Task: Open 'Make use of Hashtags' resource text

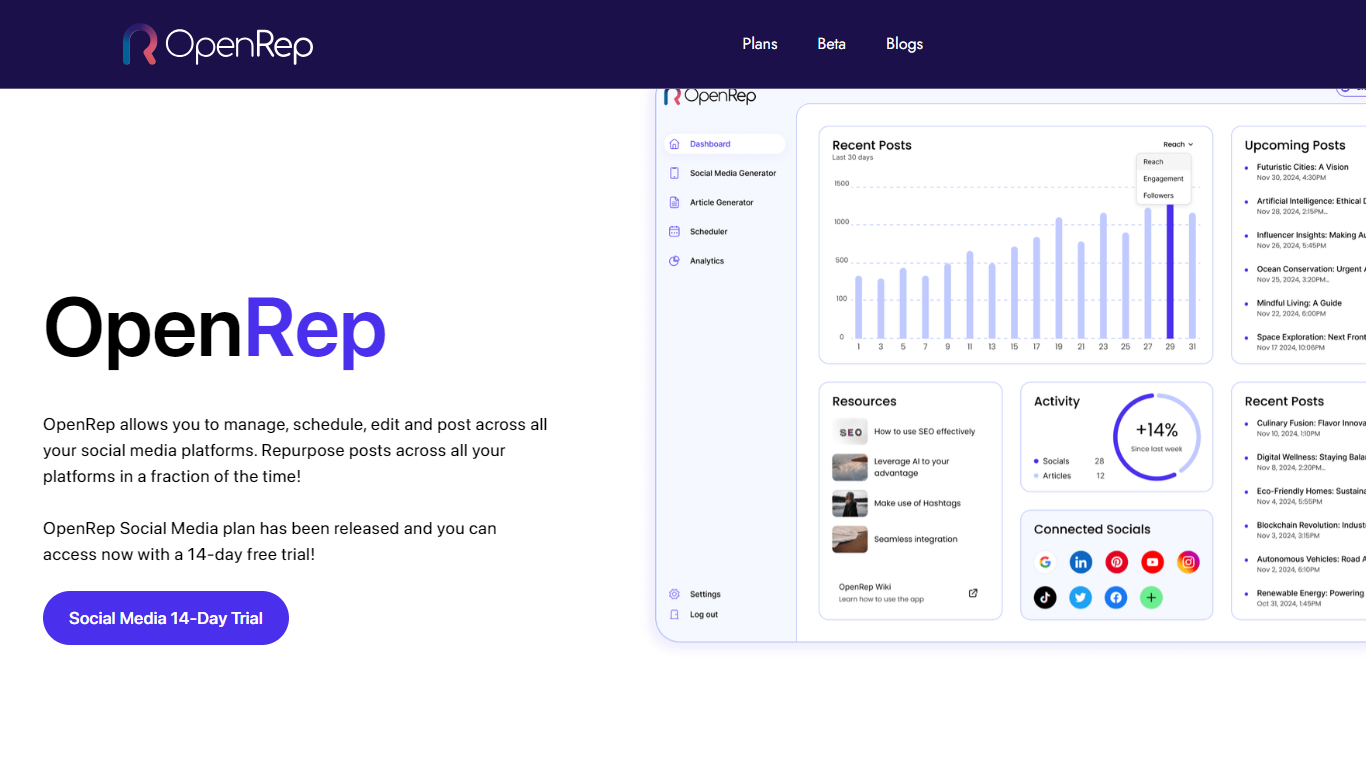Action: pos(917,503)
